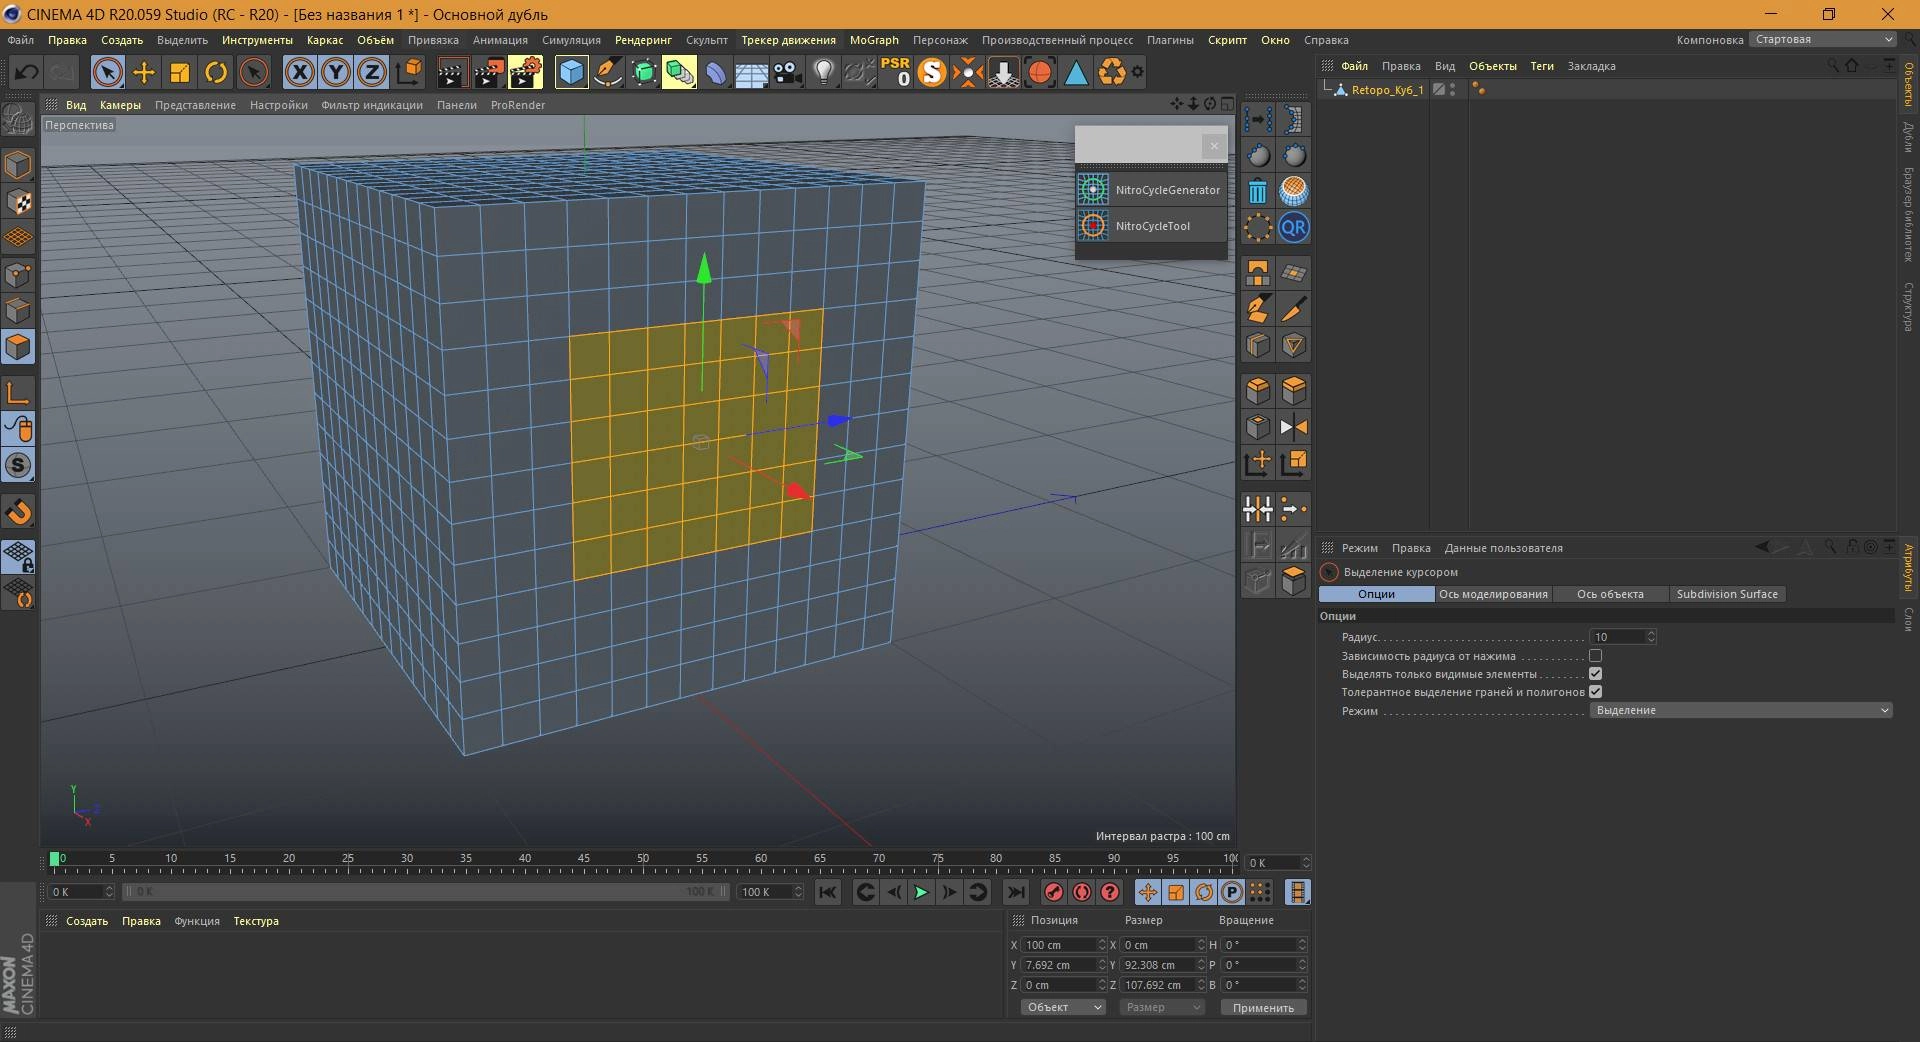The height and width of the screenshot is (1042, 1920).
Task: Open the Атрибуты side tab
Action: (x=1908, y=568)
